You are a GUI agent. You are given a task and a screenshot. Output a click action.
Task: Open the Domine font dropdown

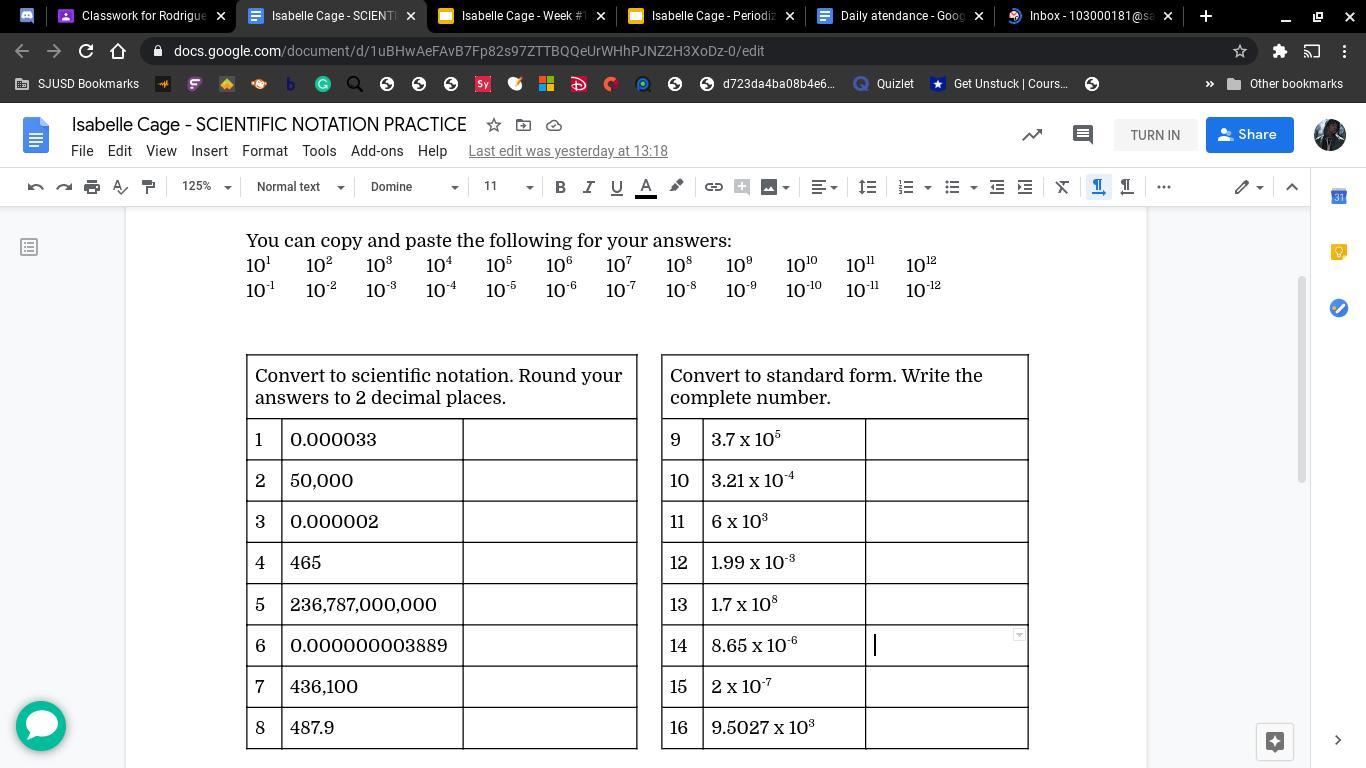413,187
